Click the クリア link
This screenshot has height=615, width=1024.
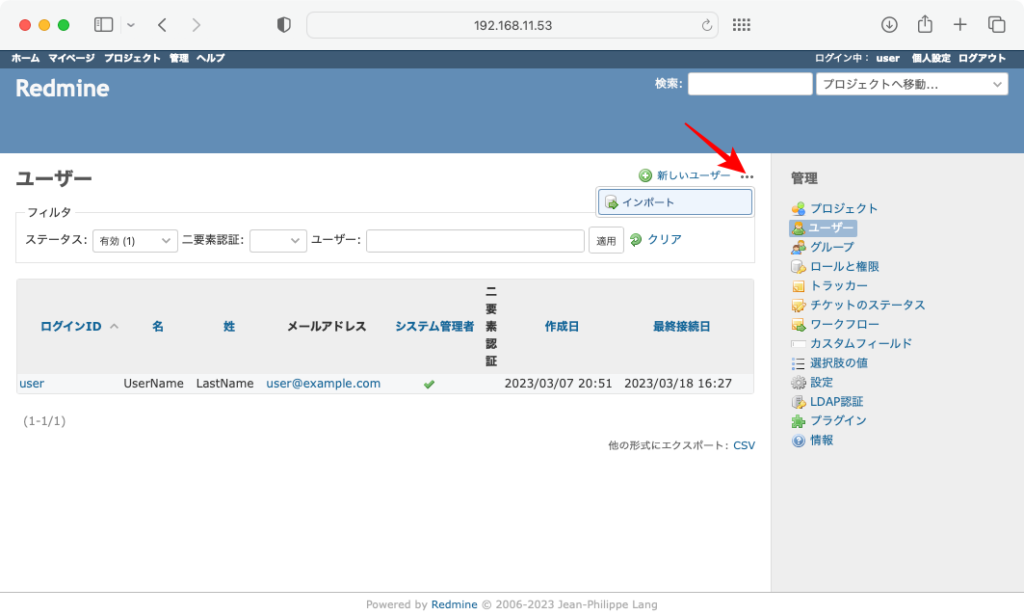pos(664,240)
